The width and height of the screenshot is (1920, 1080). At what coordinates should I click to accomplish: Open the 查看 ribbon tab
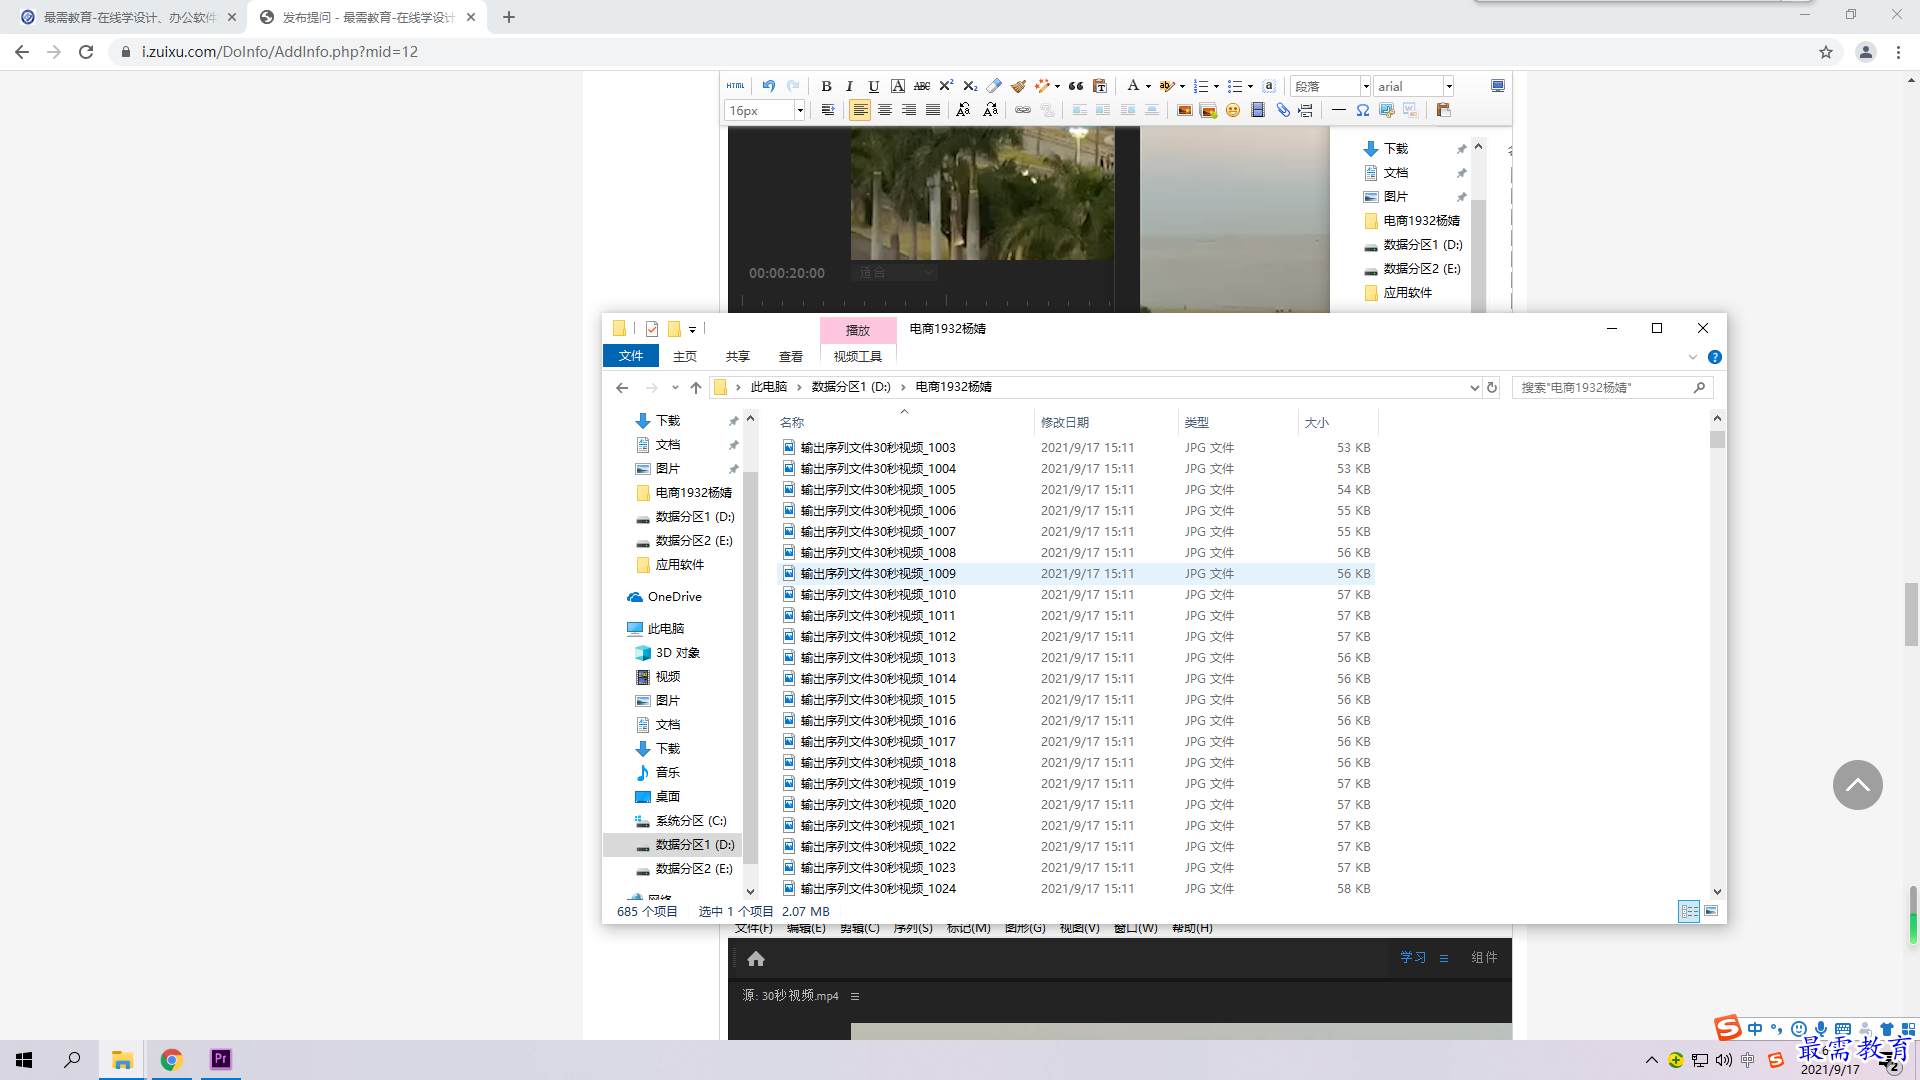tap(791, 356)
